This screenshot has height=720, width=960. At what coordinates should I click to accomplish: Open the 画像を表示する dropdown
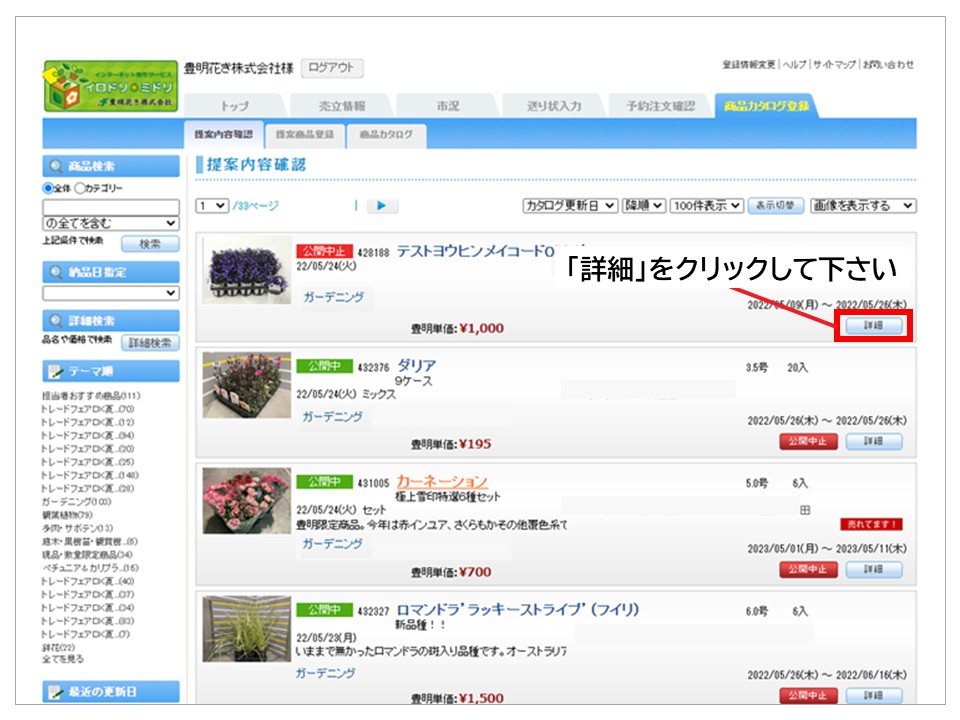click(863, 205)
